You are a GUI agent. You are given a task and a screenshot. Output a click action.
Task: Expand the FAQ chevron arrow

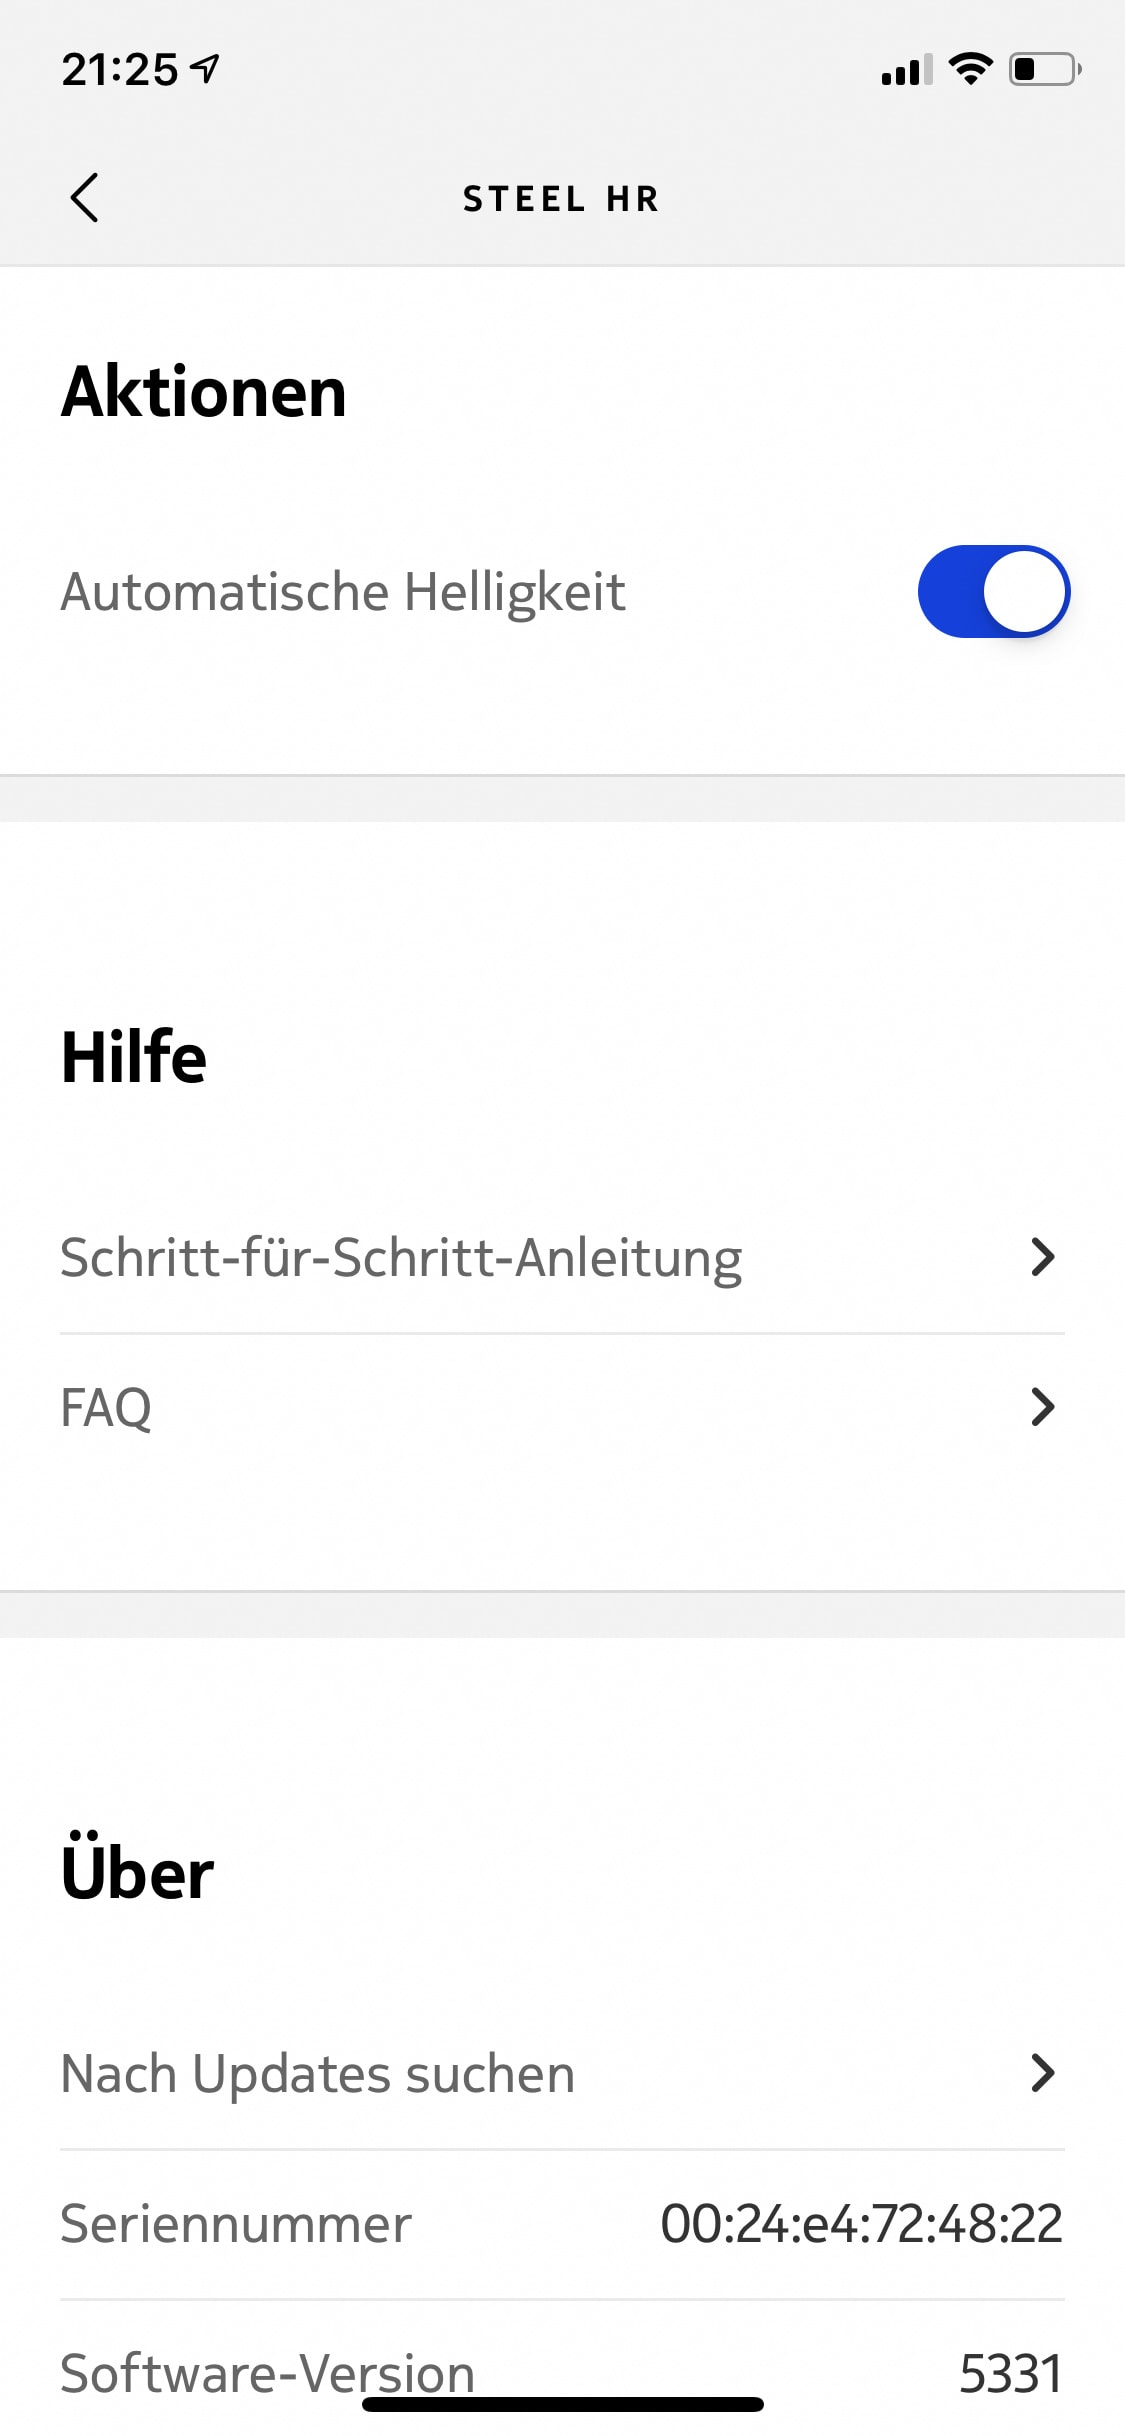pos(1043,1407)
